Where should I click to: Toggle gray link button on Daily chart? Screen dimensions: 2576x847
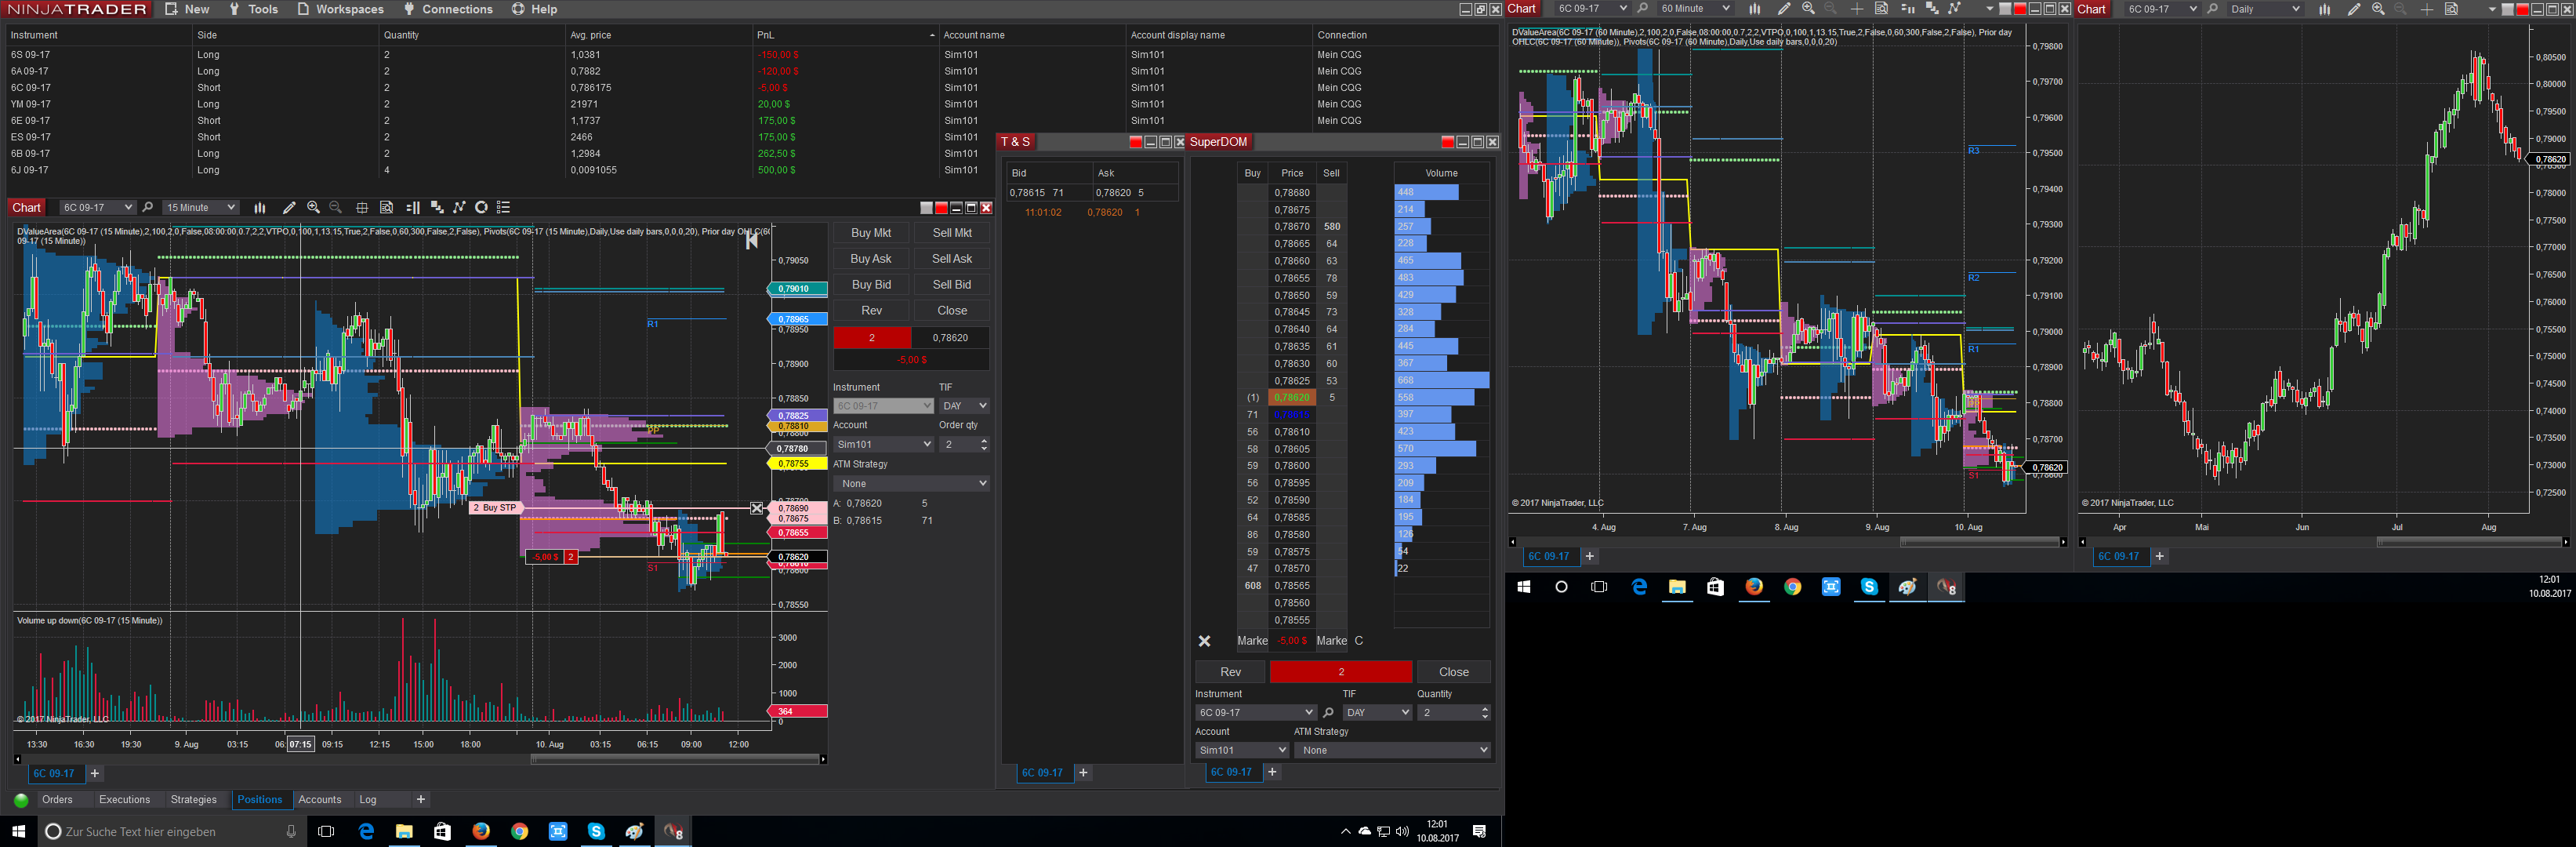point(2508,9)
